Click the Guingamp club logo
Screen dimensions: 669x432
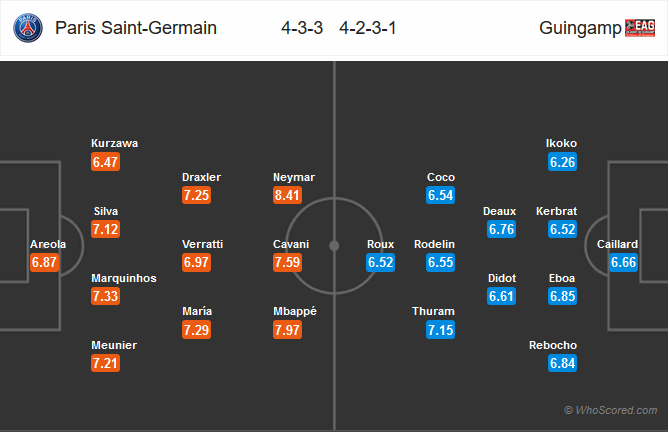tap(641, 28)
